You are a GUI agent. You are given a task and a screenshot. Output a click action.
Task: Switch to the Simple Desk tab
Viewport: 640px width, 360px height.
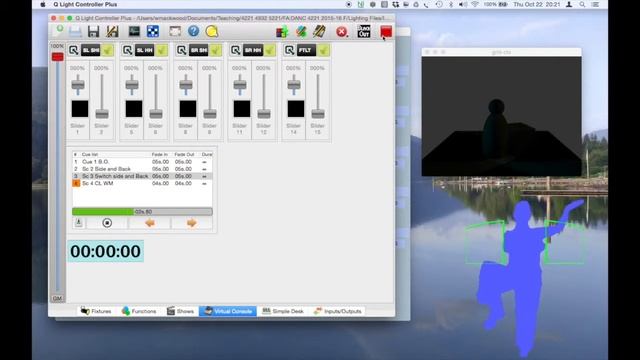[x=283, y=311]
